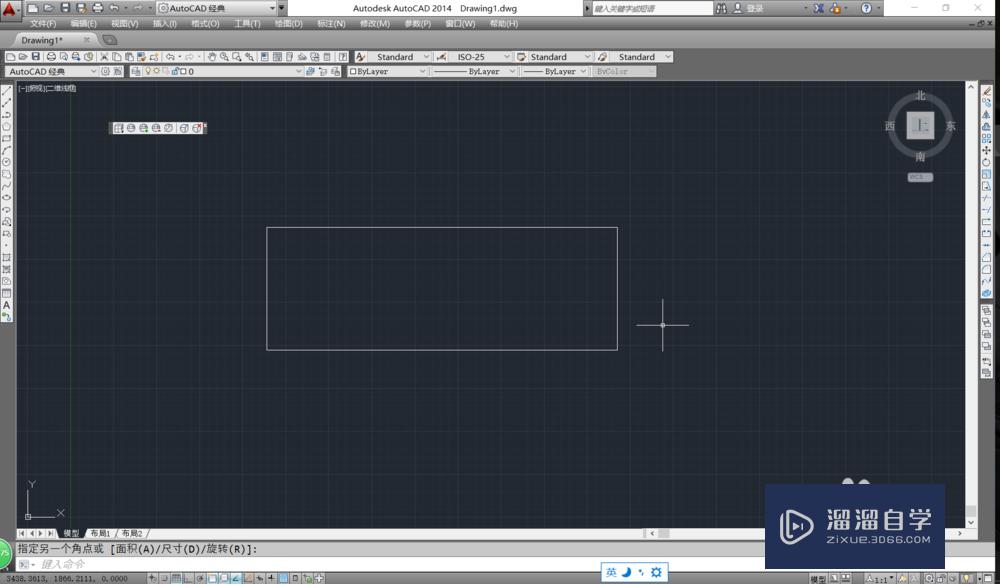Click the Open folder icon in the quick access toolbar
This screenshot has width=1000, height=584.
point(48,8)
